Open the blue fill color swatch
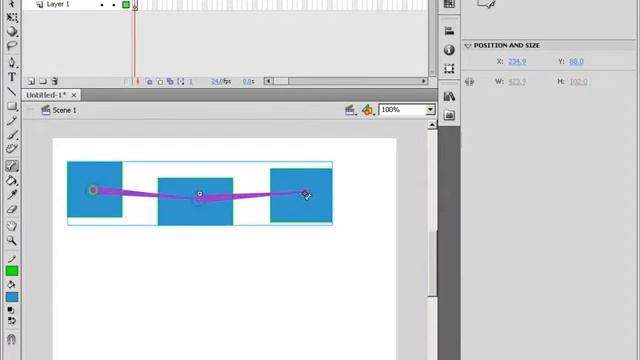Image resolution: width=640 pixels, height=360 pixels. pyautogui.click(x=12, y=297)
